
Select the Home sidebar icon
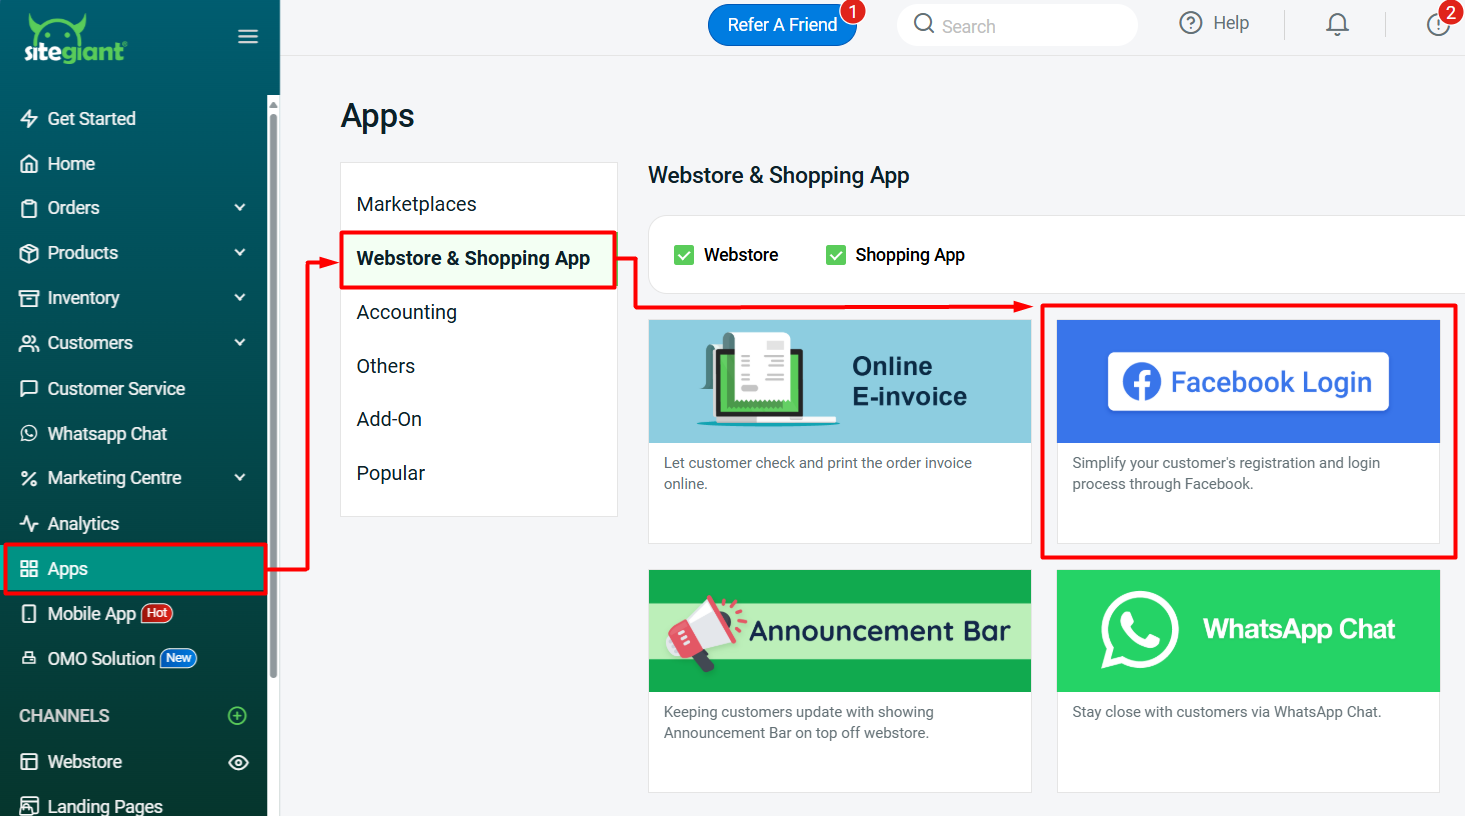27,163
